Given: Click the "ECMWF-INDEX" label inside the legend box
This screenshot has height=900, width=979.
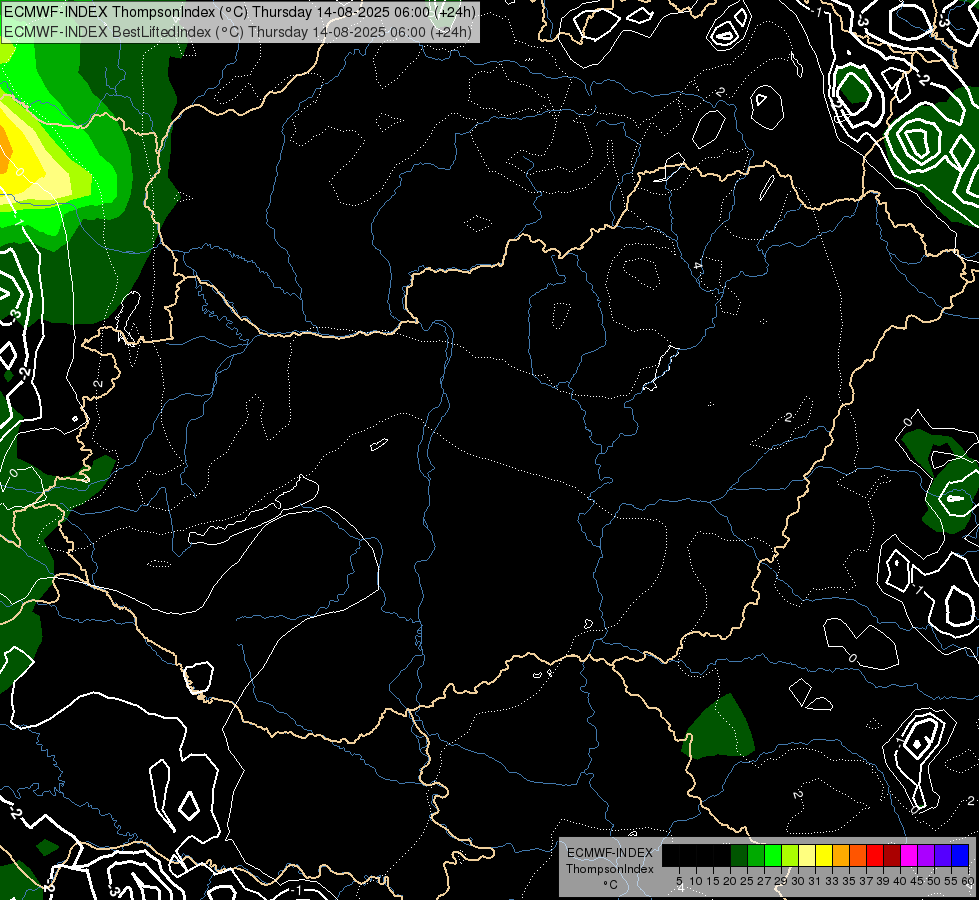Looking at the screenshot, I should coord(610,853).
